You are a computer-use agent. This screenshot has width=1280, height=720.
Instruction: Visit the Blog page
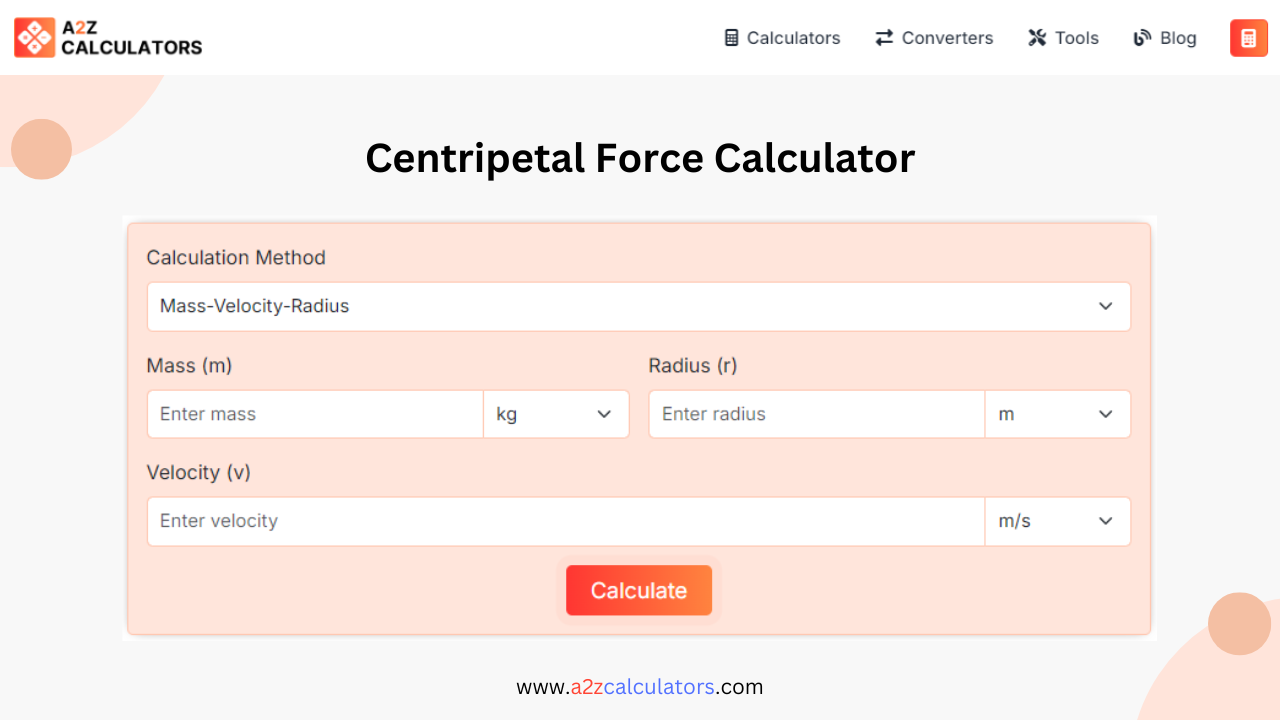[1177, 37]
